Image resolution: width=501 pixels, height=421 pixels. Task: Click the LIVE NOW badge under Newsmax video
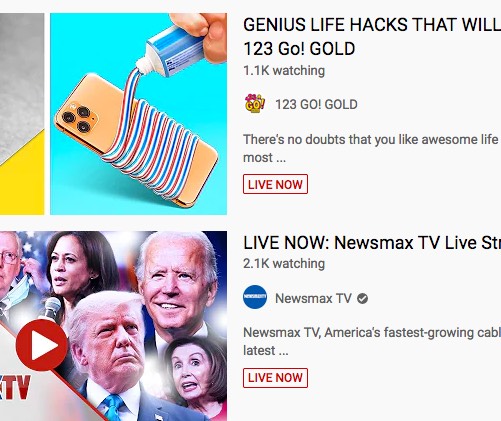(x=275, y=378)
